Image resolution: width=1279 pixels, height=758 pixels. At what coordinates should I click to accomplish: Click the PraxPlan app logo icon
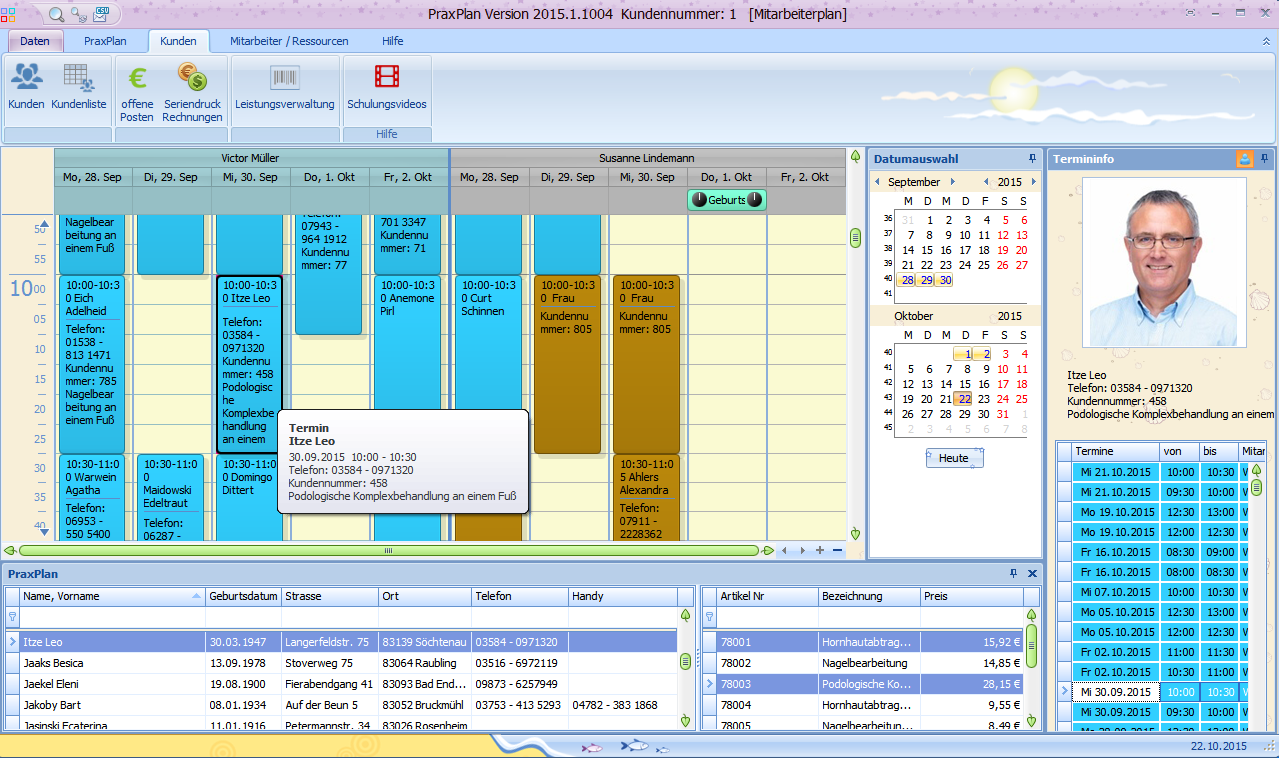click(9, 14)
